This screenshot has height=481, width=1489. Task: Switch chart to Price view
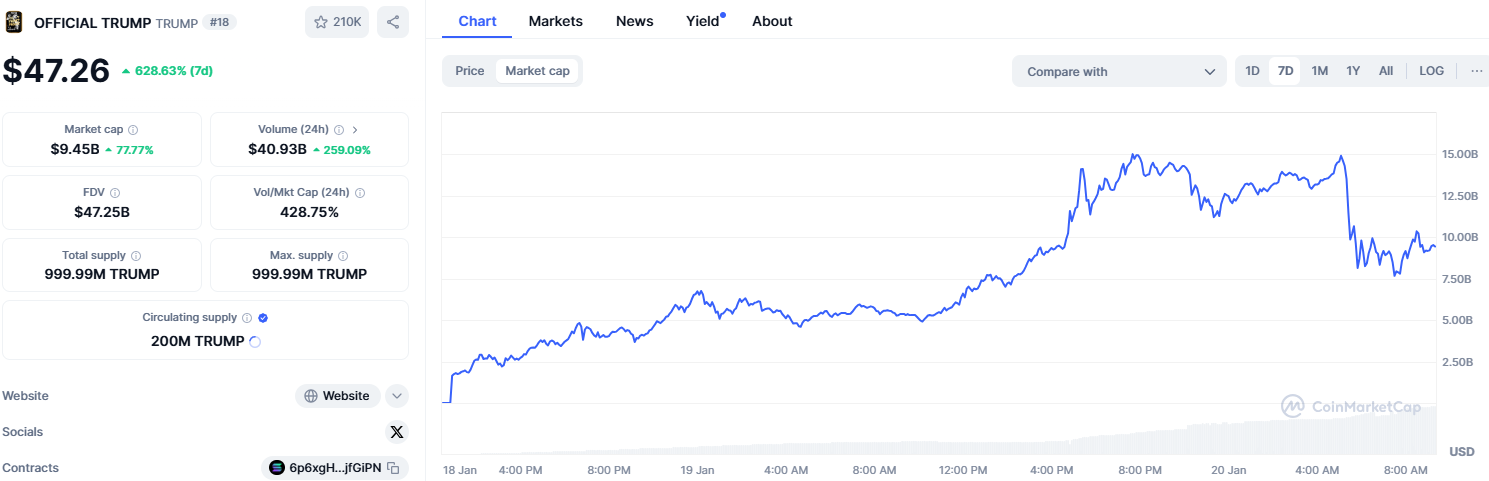[469, 71]
